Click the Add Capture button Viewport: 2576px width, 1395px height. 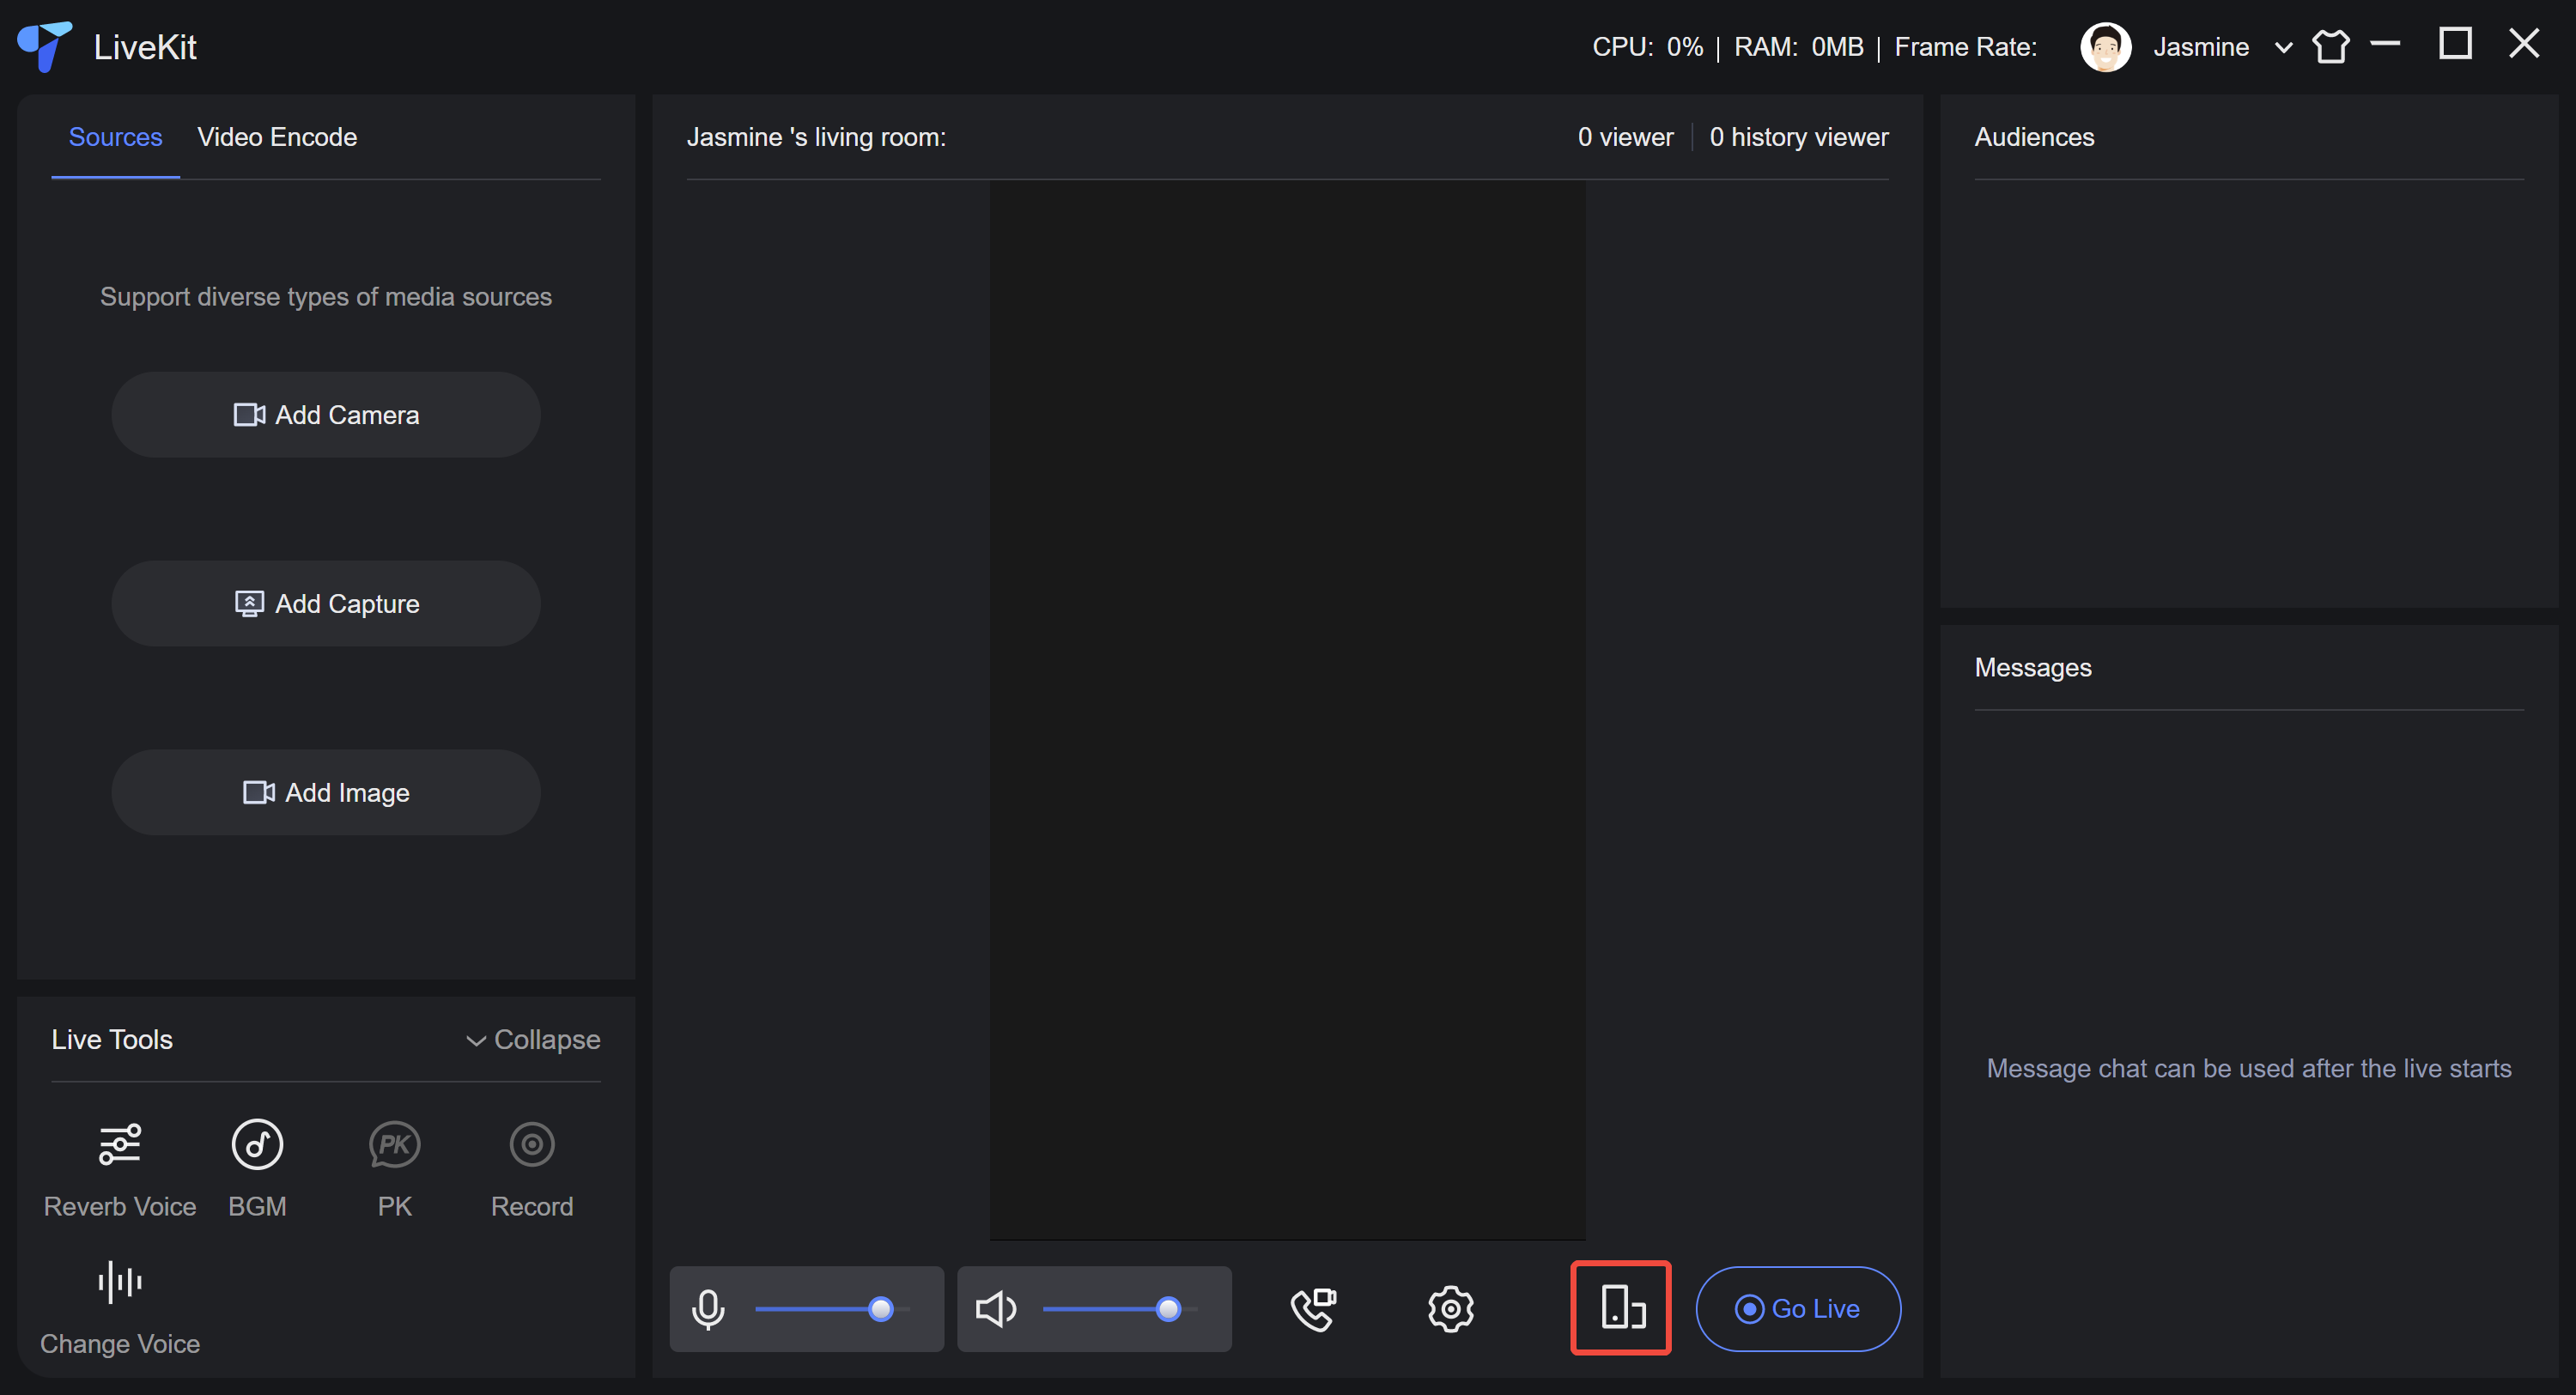(x=326, y=604)
